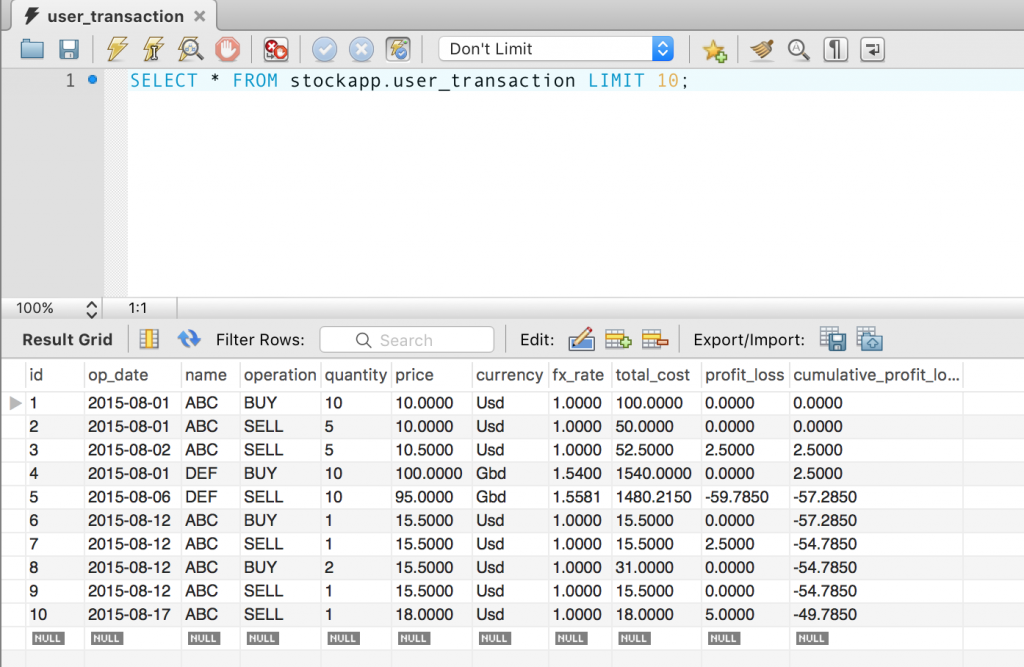Image resolution: width=1024 pixels, height=667 pixels.
Task: Toggle the auto-commit mode icon
Action: tap(398, 50)
